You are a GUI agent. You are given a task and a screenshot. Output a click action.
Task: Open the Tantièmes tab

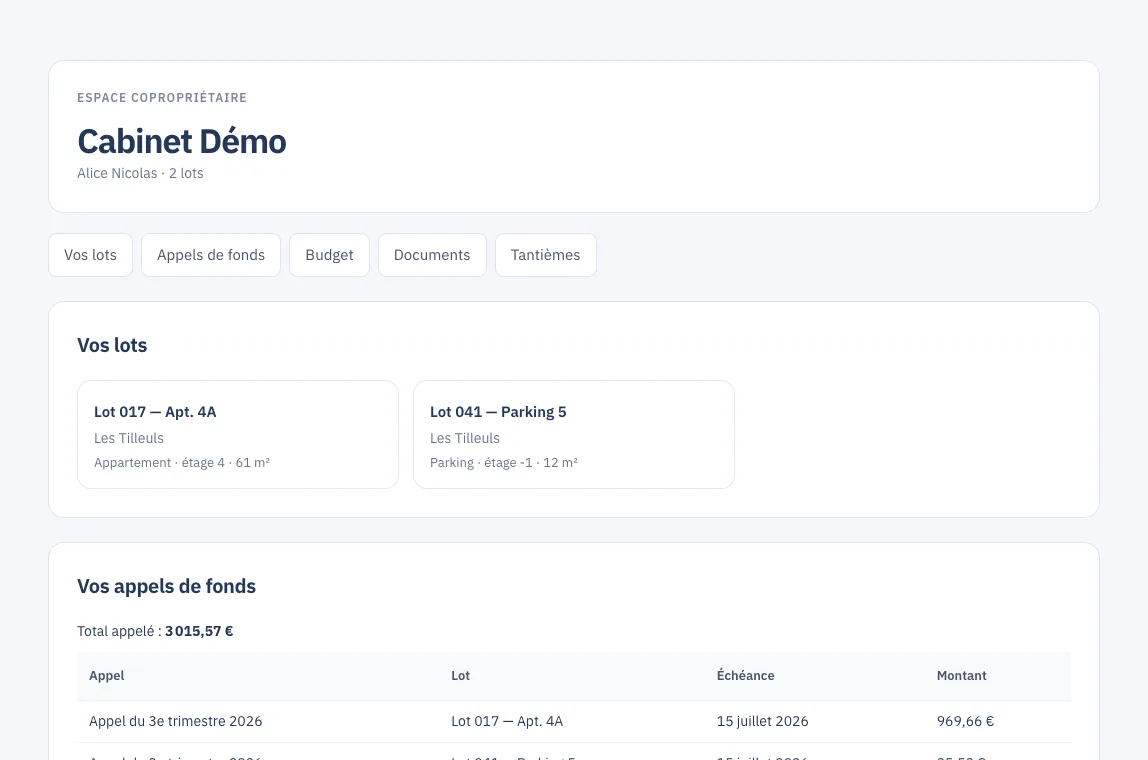click(x=545, y=255)
